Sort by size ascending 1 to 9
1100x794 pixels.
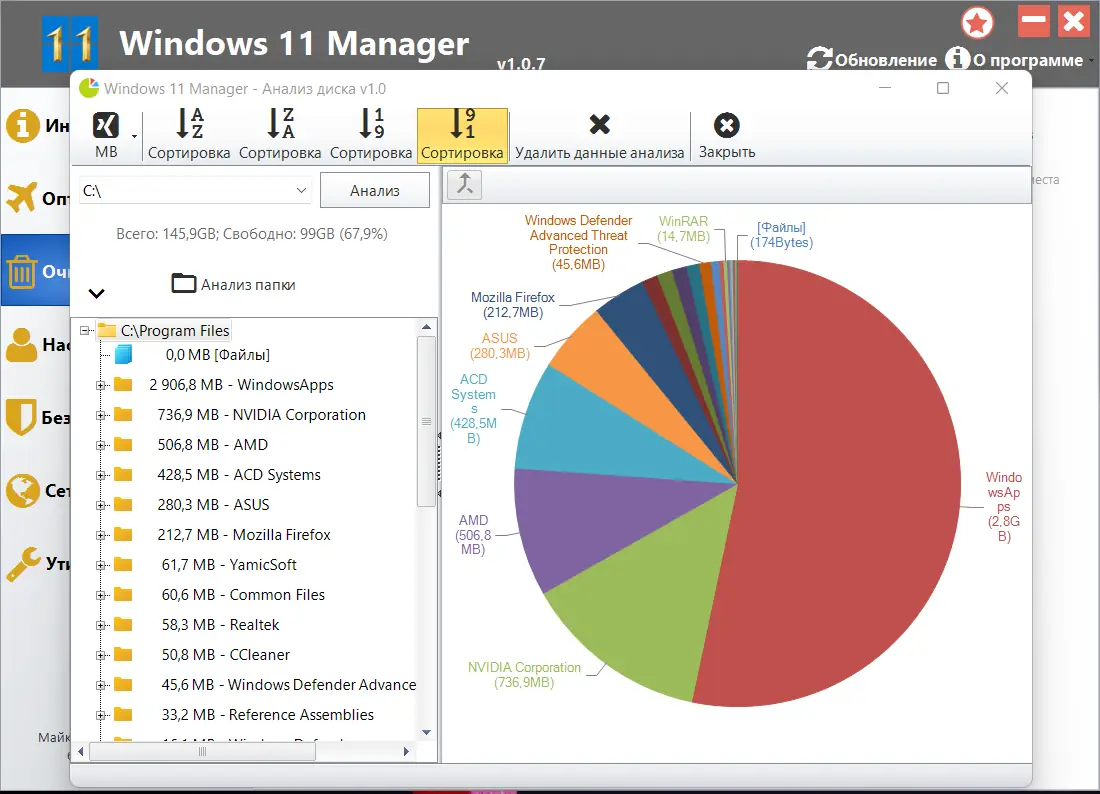(x=371, y=135)
